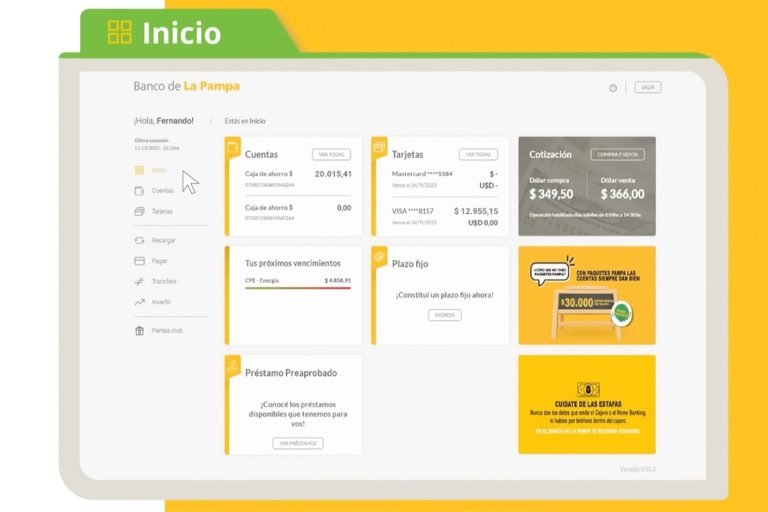Open the Paquetes Pampa promotional banner

coord(587,295)
